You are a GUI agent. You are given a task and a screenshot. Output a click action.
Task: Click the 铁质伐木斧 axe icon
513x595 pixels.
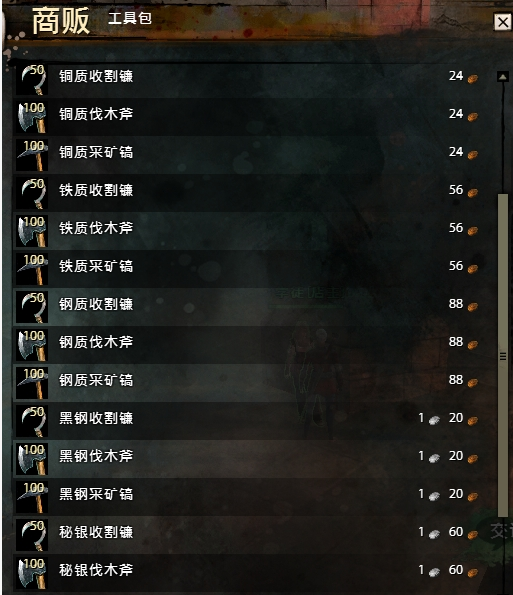[x=32, y=231]
